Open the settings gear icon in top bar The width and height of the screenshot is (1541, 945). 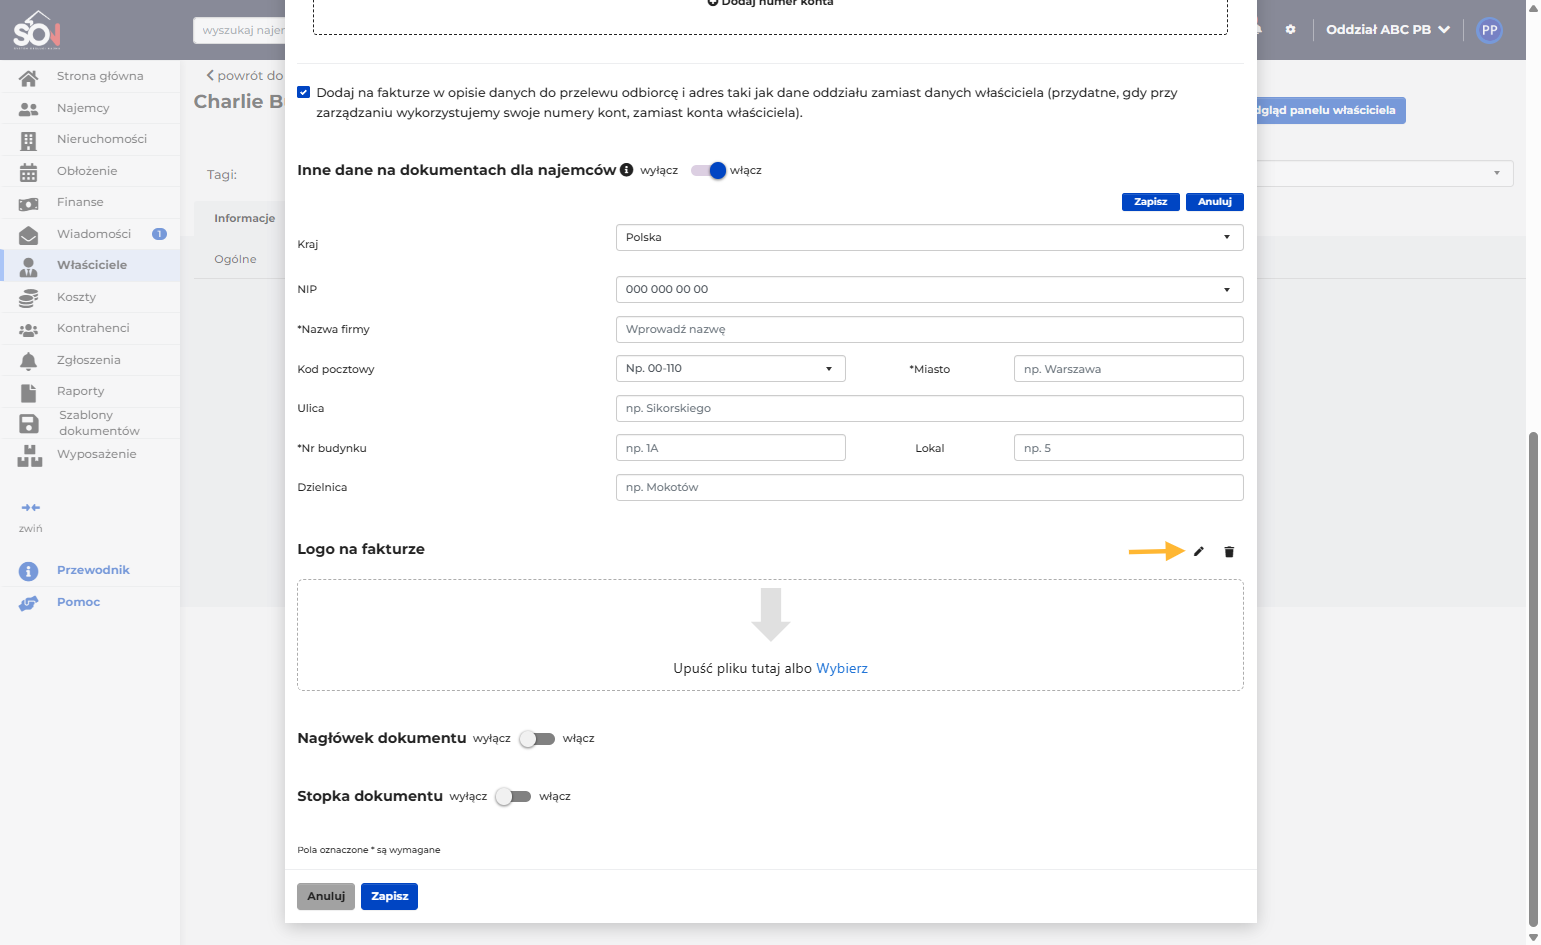coord(1290,30)
